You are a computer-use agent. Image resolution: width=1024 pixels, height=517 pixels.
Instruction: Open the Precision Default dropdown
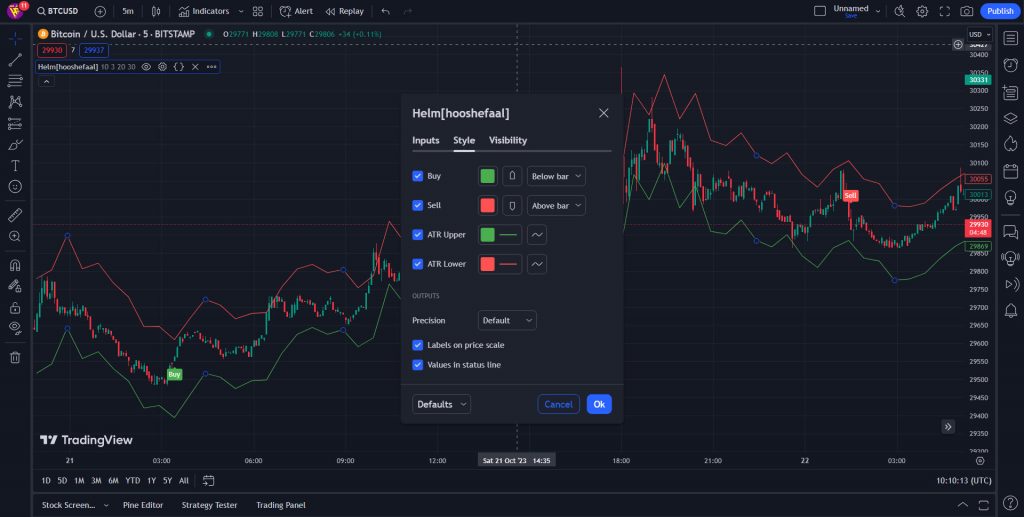coord(507,321)
